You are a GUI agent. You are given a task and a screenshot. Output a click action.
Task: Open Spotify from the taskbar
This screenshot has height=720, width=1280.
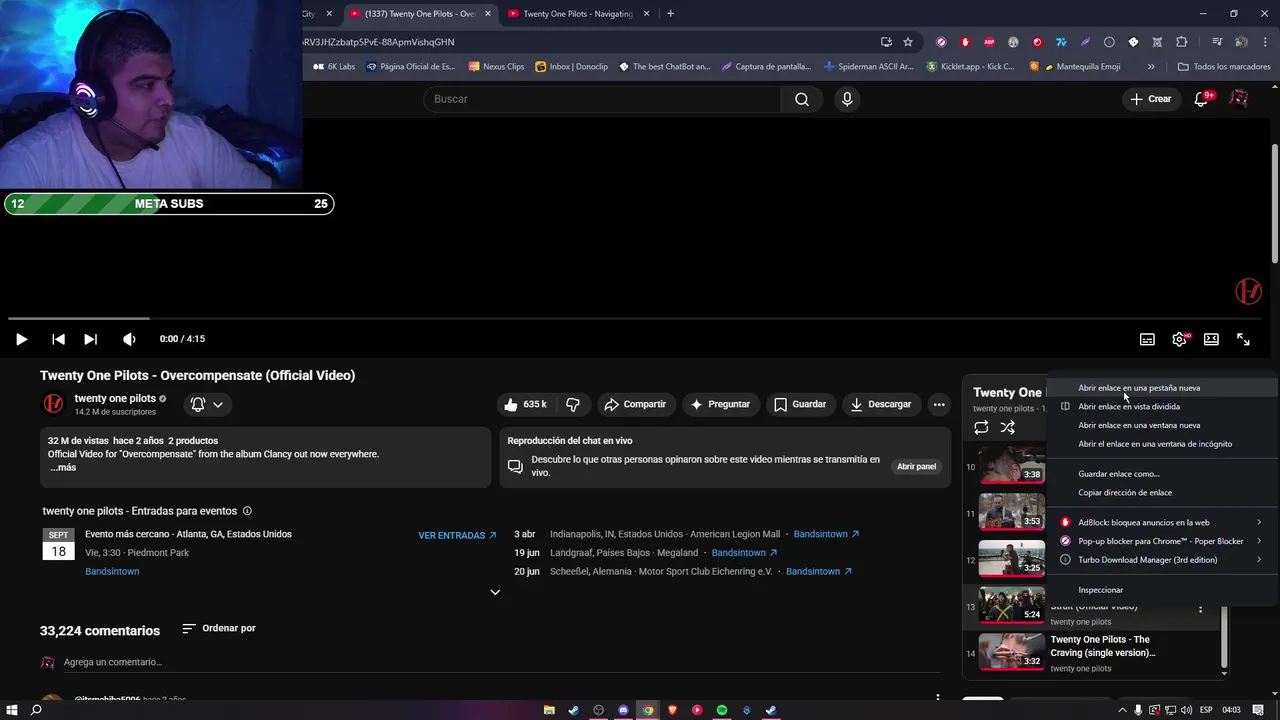(x=722, y=710)
